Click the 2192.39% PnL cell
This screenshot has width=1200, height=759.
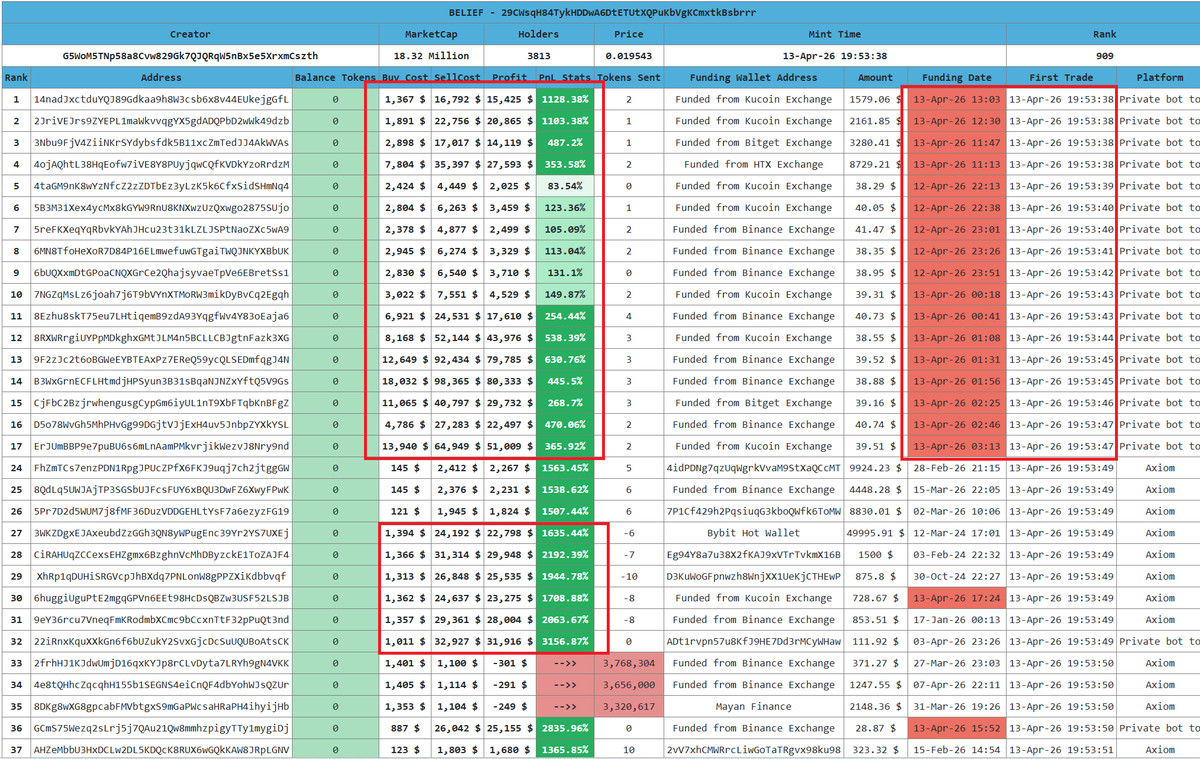click(x=565, y=554)
